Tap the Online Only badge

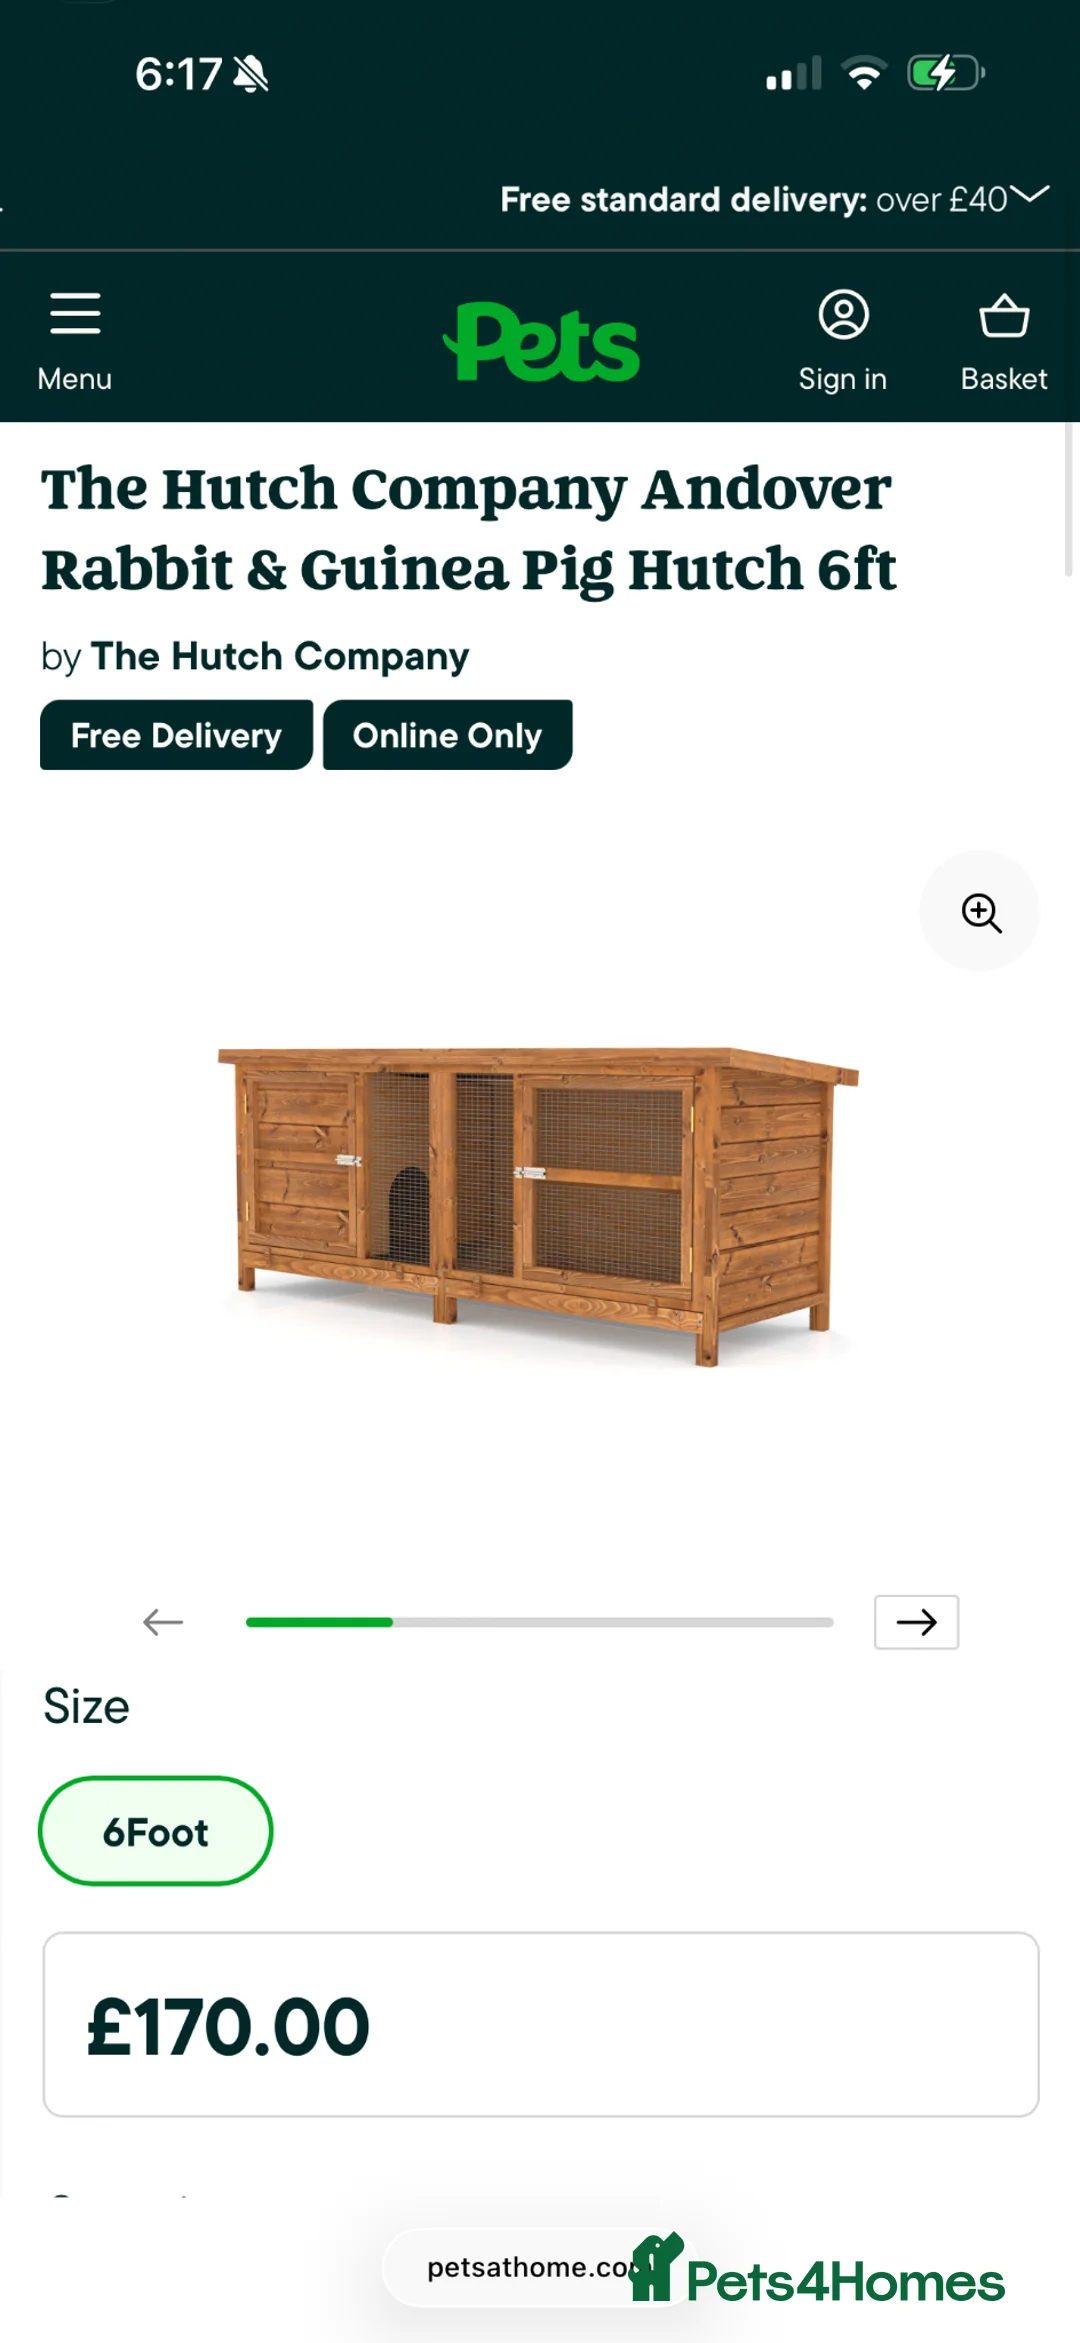click(447, 735)
